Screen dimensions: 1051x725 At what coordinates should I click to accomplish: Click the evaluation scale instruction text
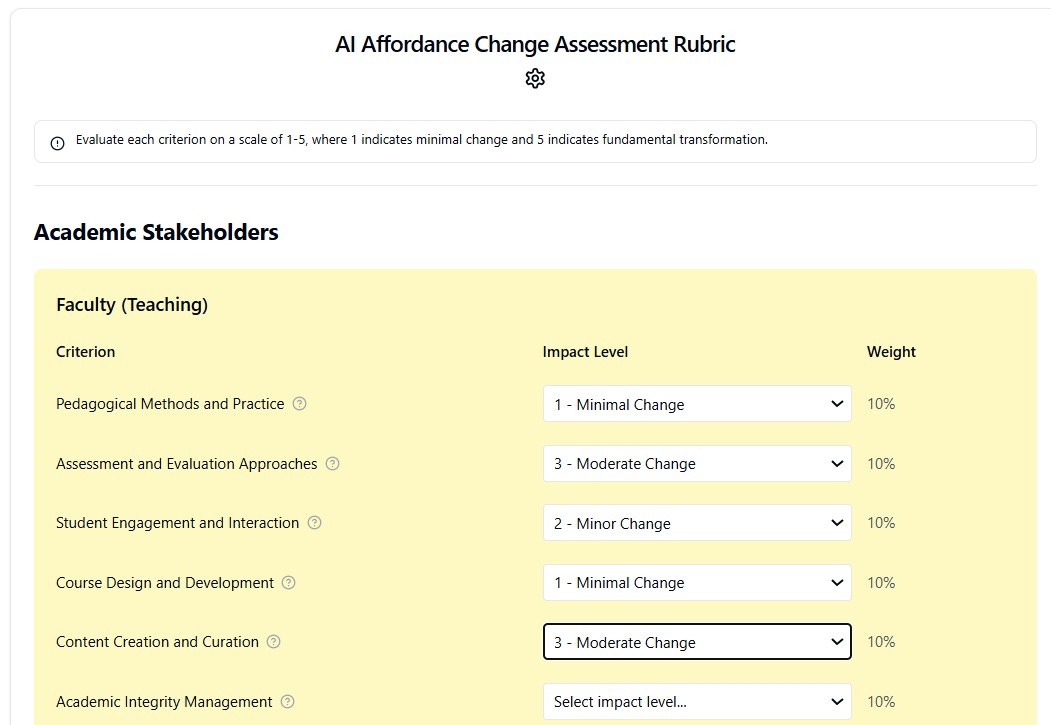pyautogui.click(x=422, y=139)
